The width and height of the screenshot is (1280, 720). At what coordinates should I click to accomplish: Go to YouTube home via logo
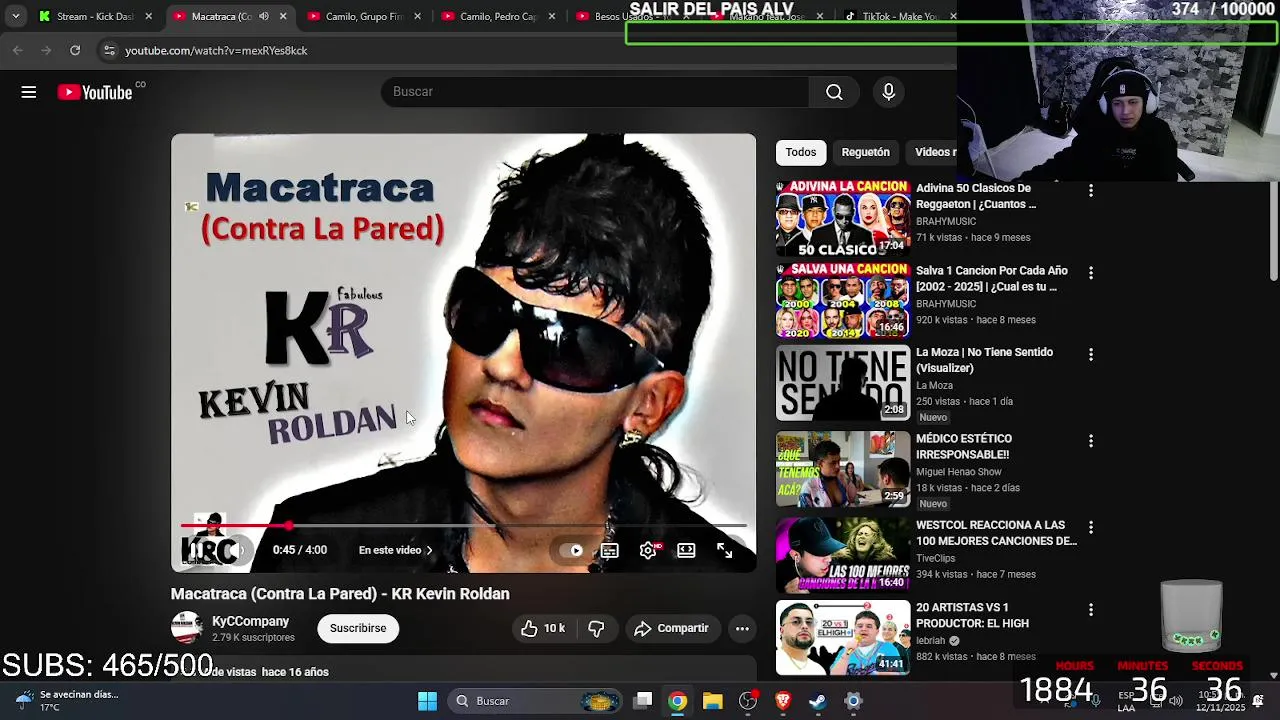[95, 92]
